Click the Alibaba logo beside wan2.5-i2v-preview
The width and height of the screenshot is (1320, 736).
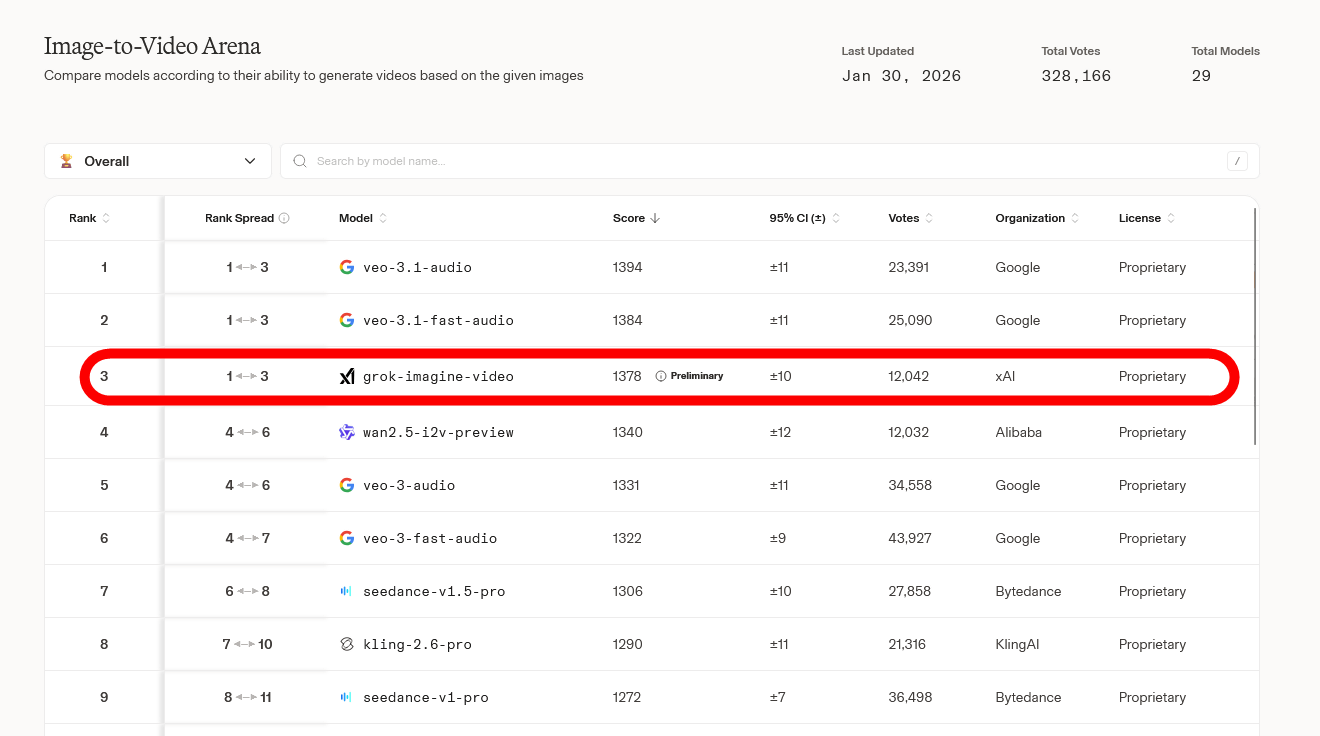347,433
